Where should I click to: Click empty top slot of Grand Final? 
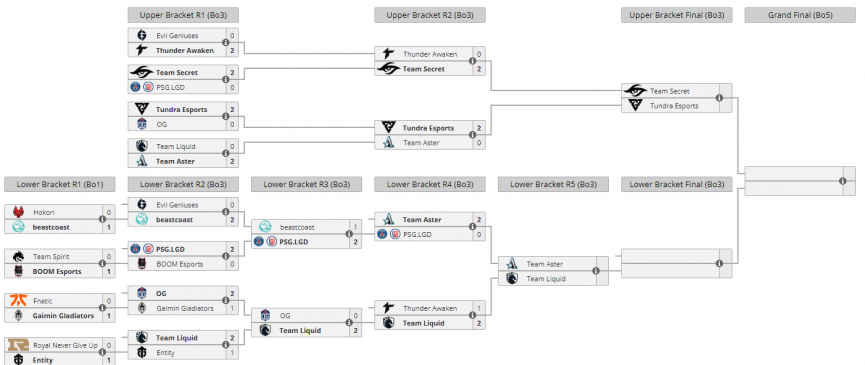[794, 174]
